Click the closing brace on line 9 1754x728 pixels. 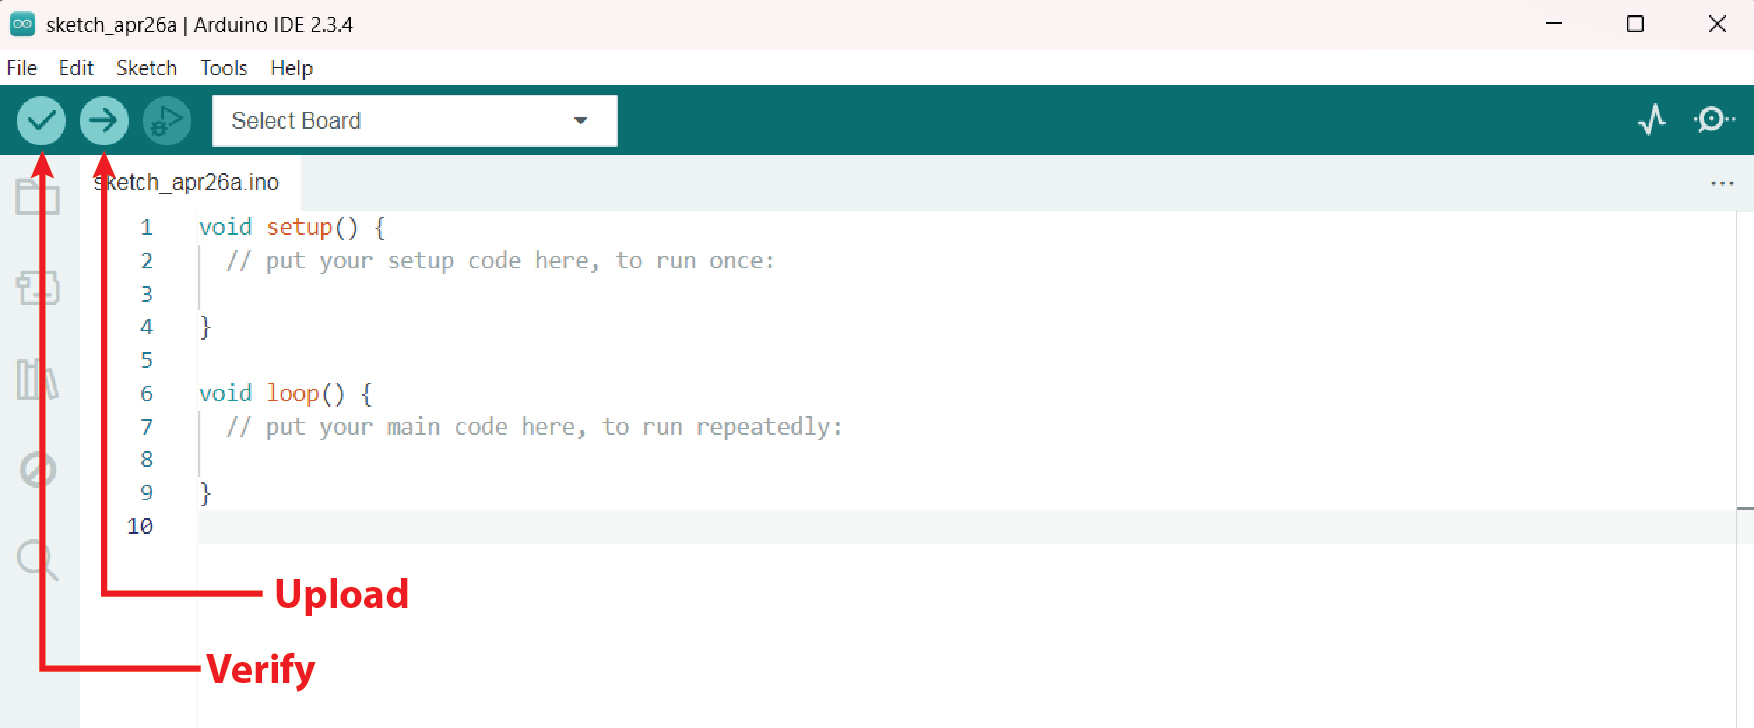click(205, 493)
